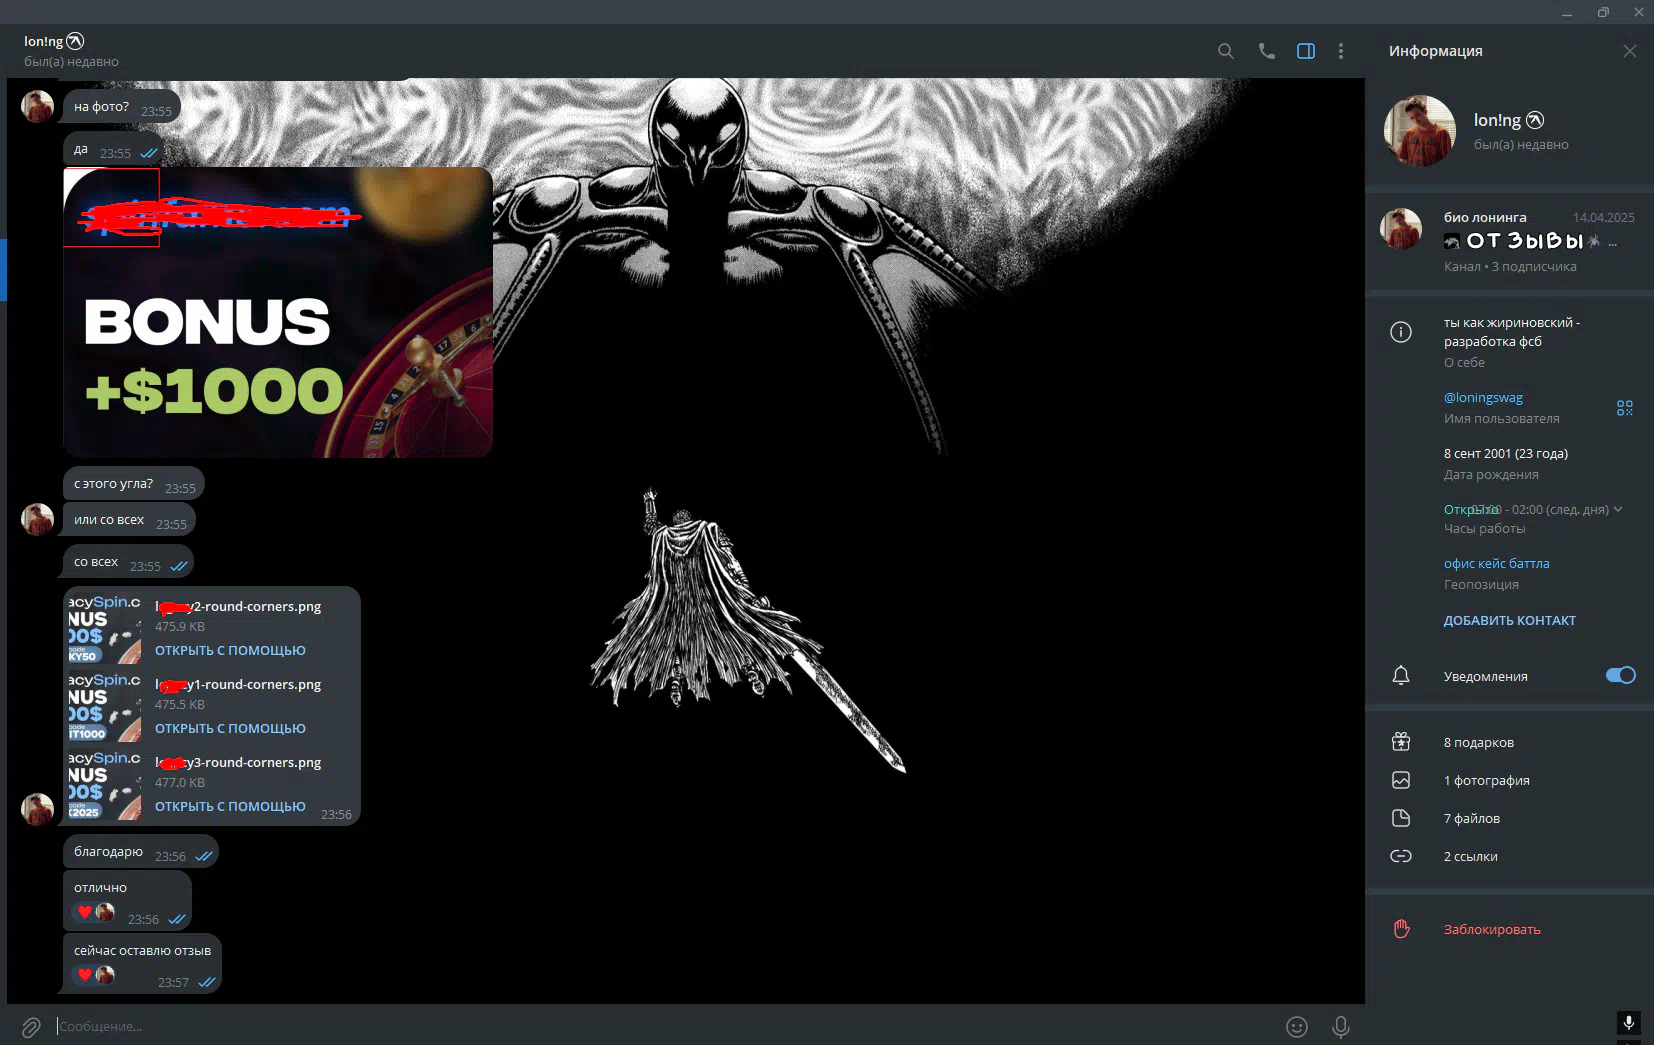Close the Информация panel

(1630, 51)
